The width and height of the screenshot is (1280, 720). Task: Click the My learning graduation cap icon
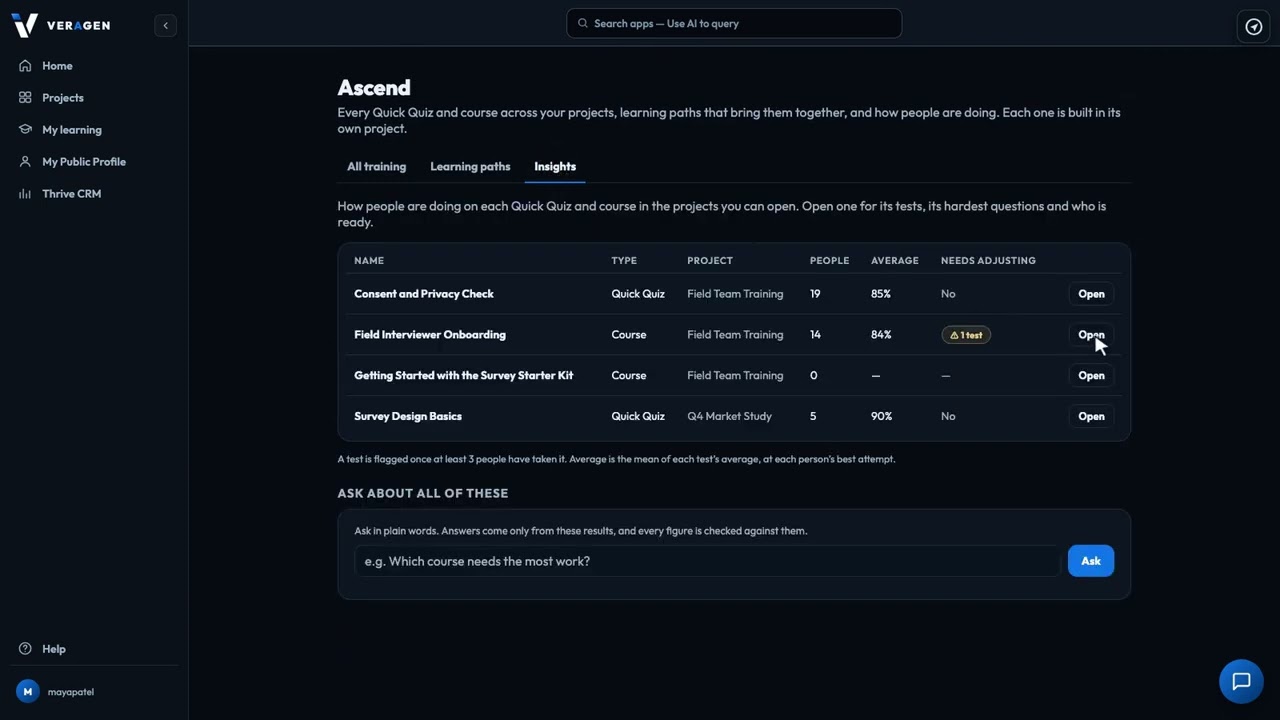tap(25, 130)
